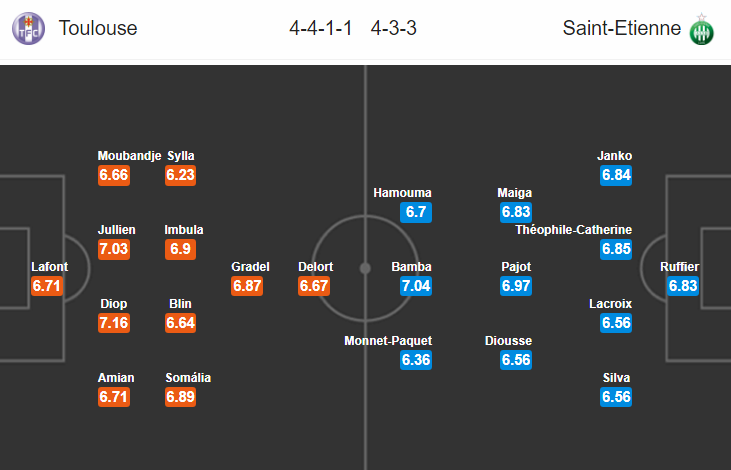Open the Toulouse team name link
731x470 pixels.
point(98,28)
